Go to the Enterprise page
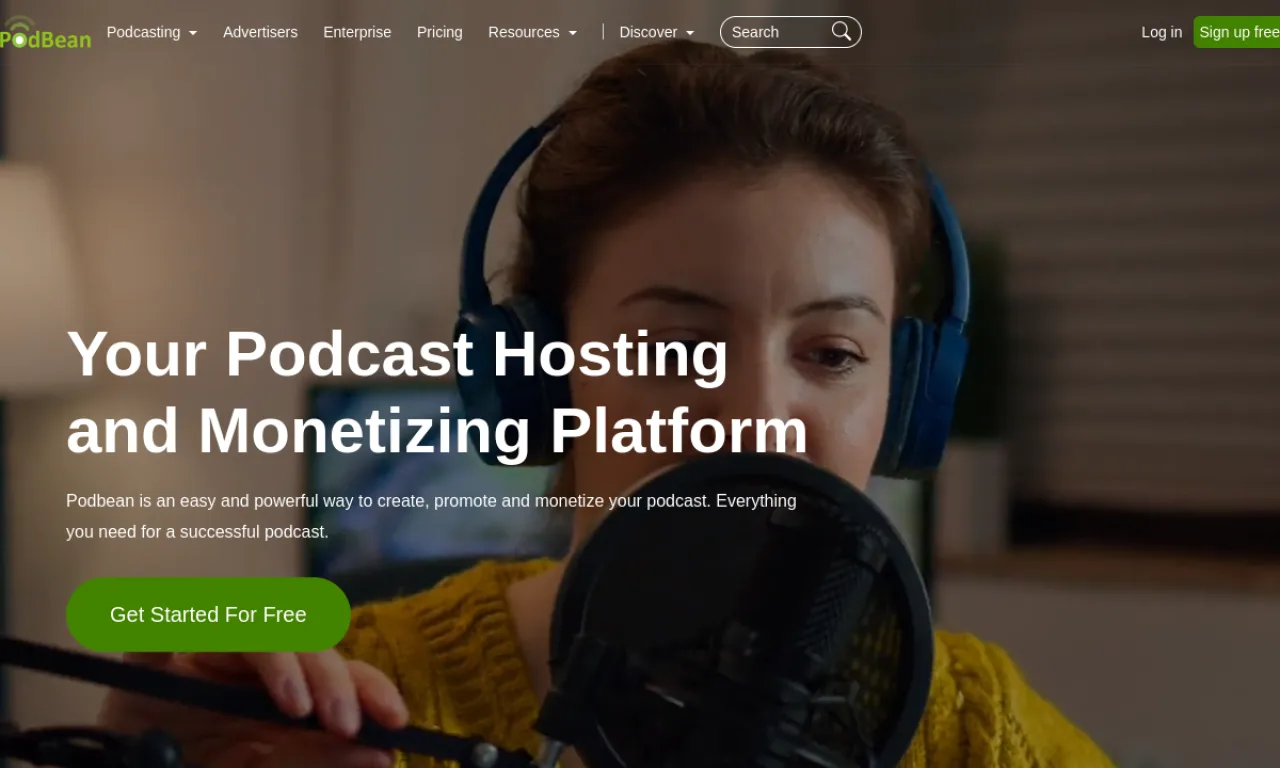1280x768 pixels. click(357, 32)
